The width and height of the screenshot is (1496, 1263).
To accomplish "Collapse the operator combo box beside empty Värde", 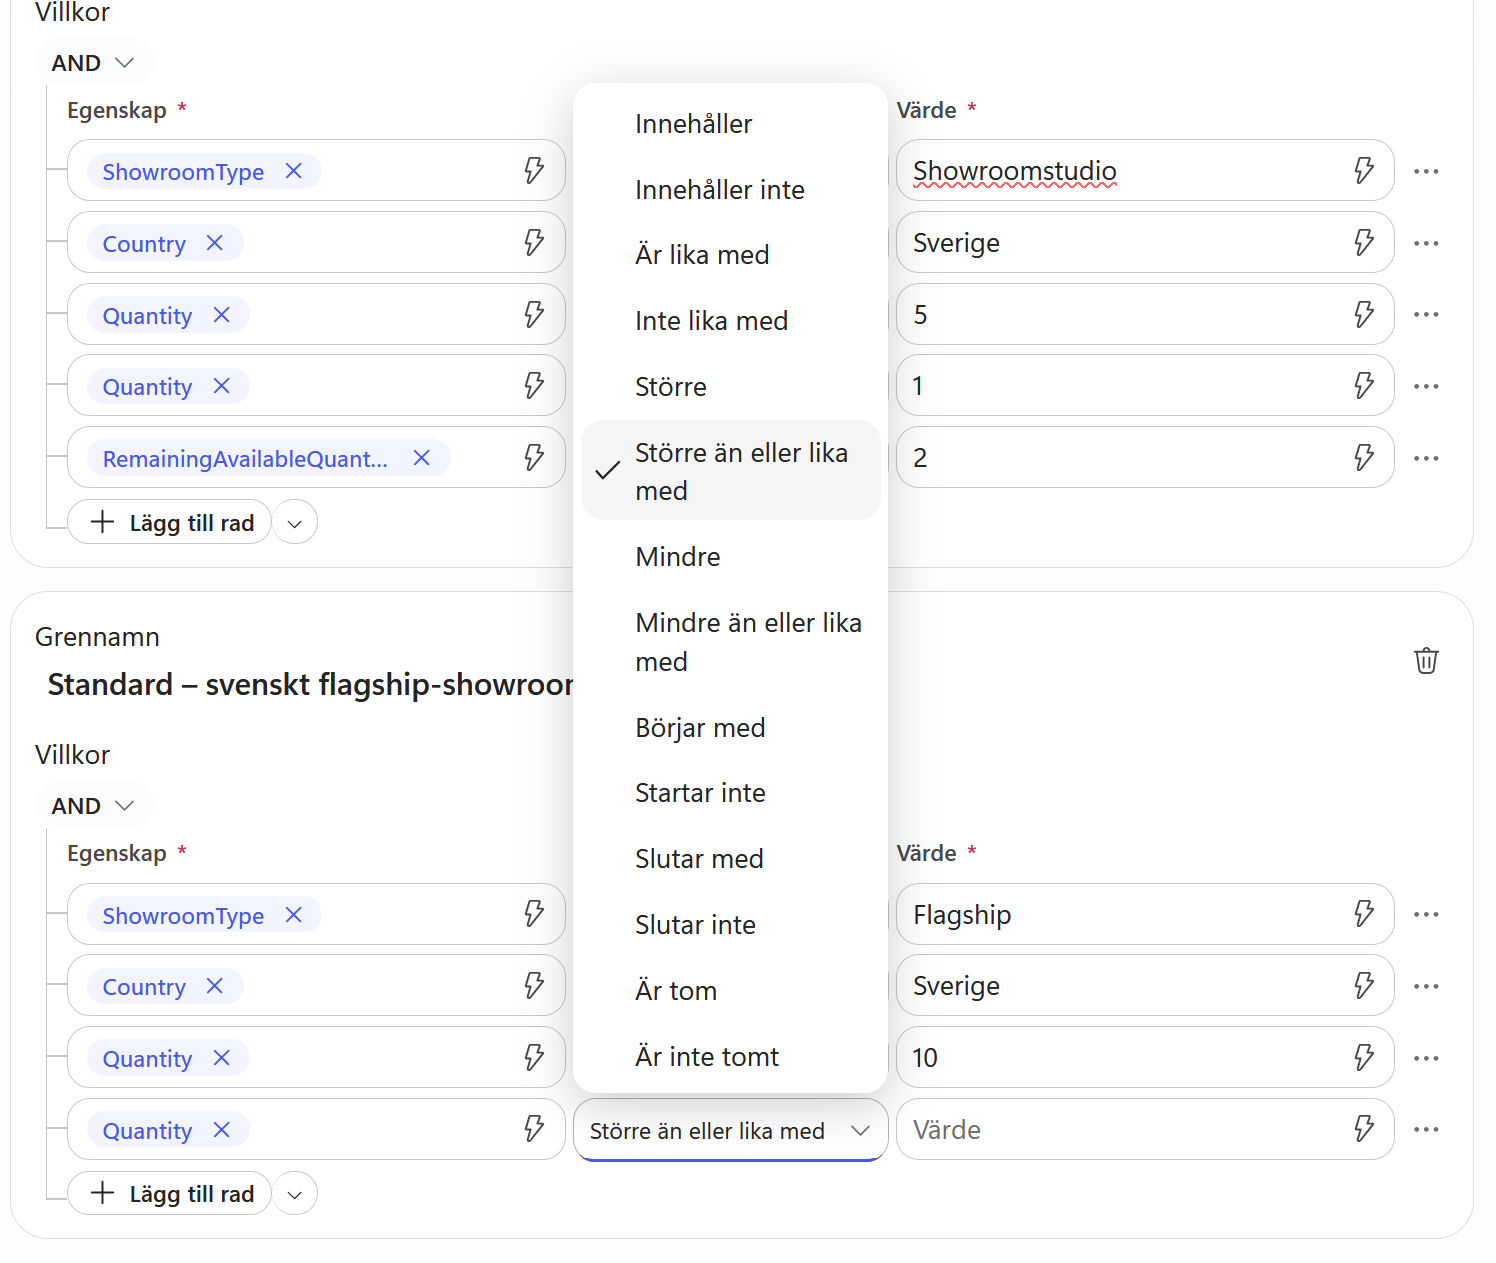I will tap(731, 1130).
